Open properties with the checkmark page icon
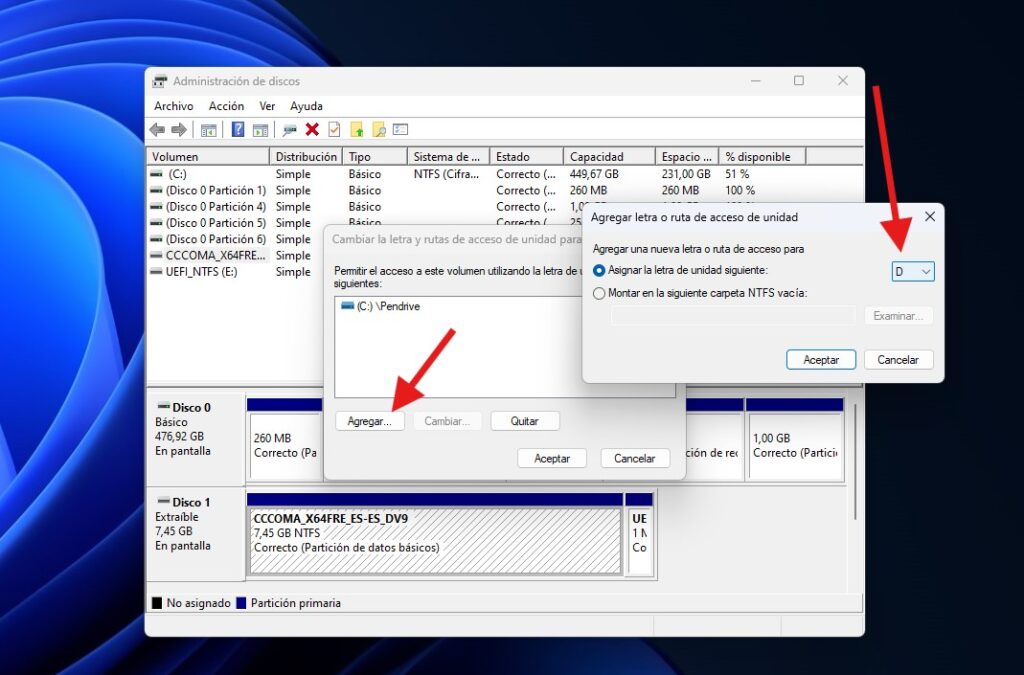 [334, 129]
